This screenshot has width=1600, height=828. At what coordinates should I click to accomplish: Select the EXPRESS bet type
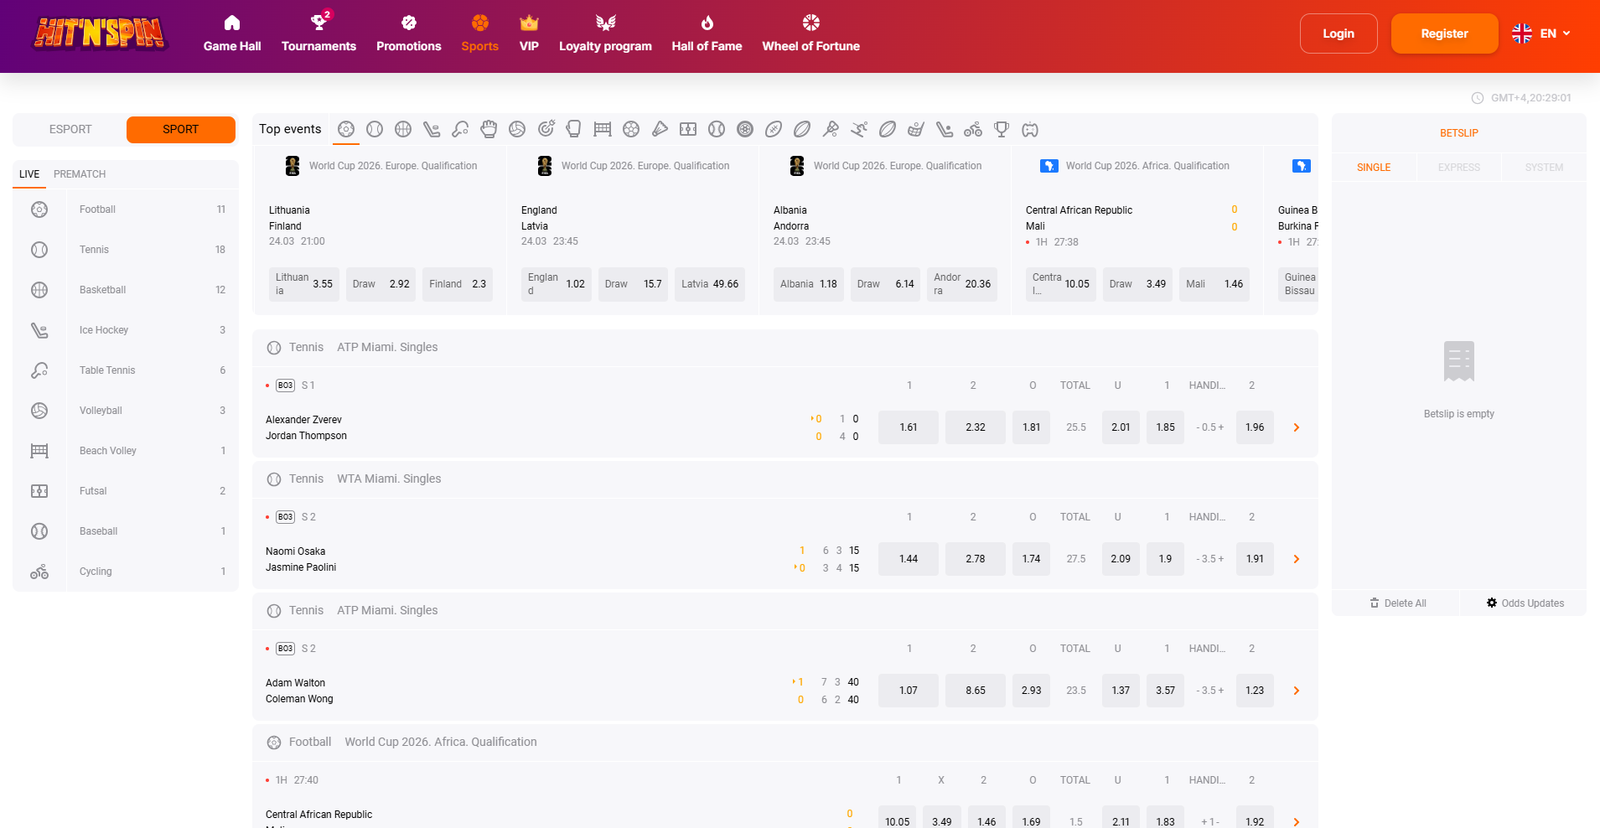[x=1458, y=167]
